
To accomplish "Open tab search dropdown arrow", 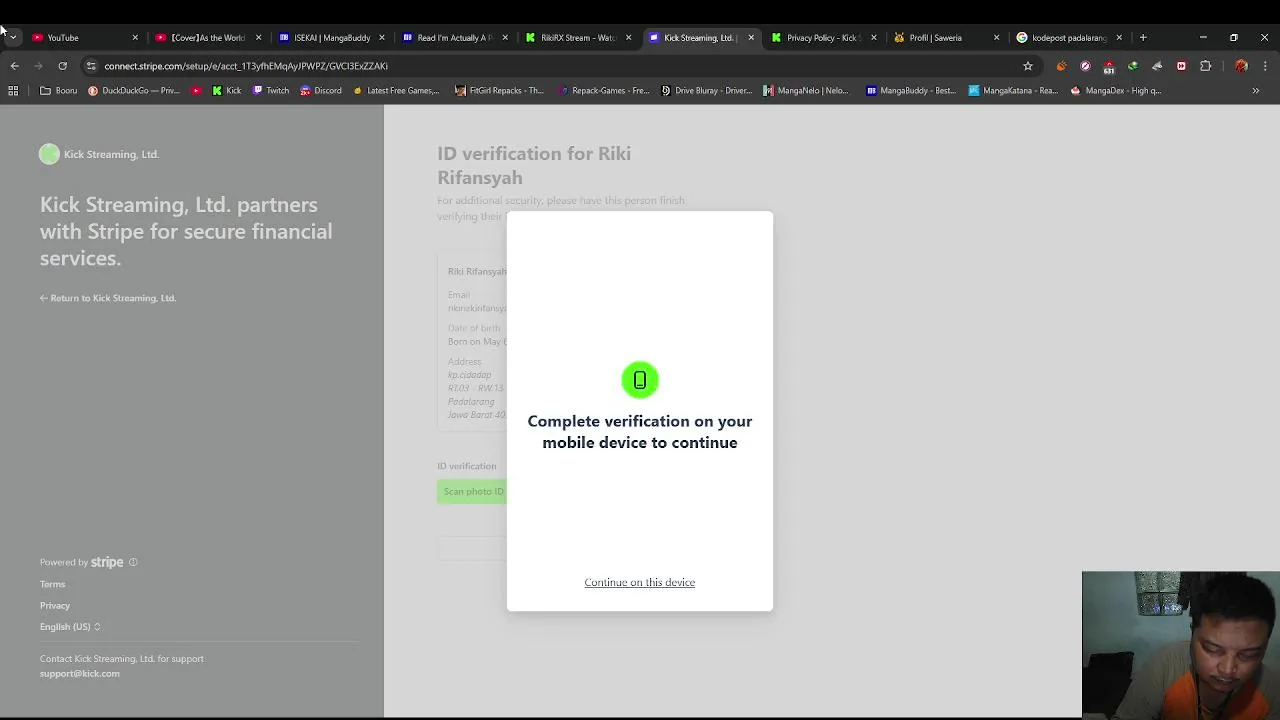I will click(x=13, y=38).
